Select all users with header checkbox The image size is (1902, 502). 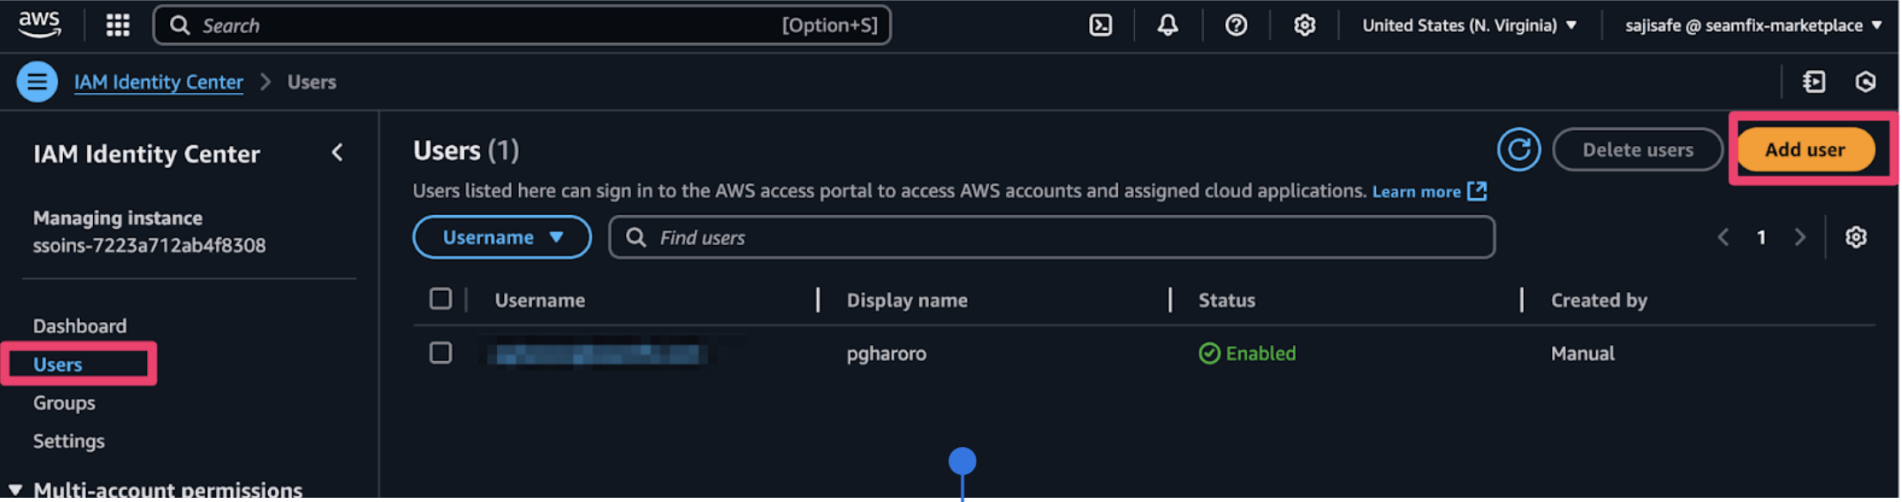pos(440,299)
